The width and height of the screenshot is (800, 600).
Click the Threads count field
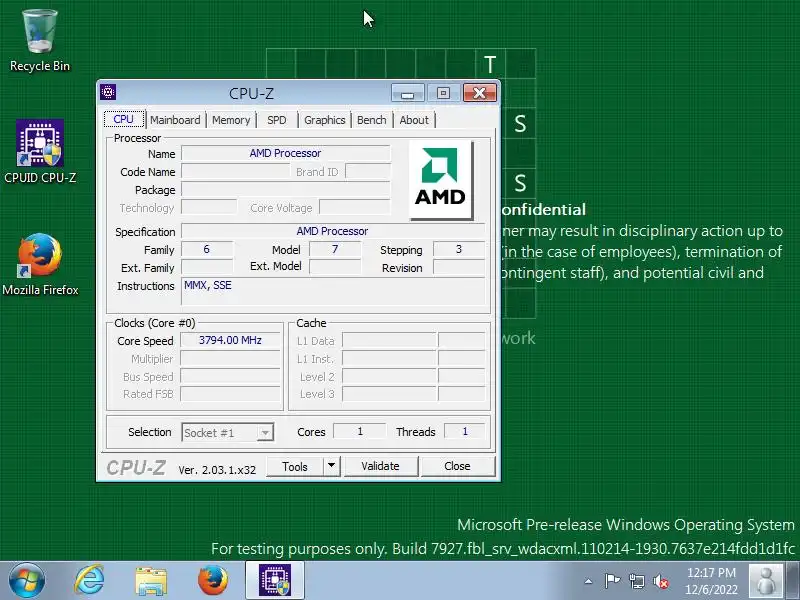pyautogui.click(x=465, y=432)
